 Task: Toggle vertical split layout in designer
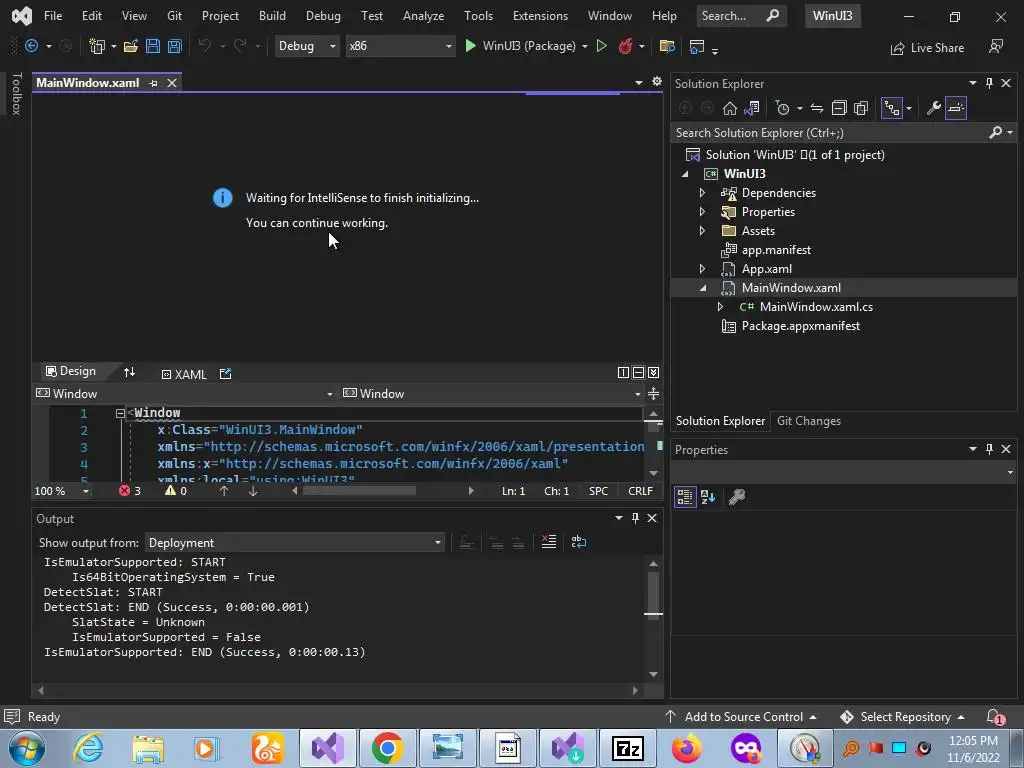pos(623,372)
